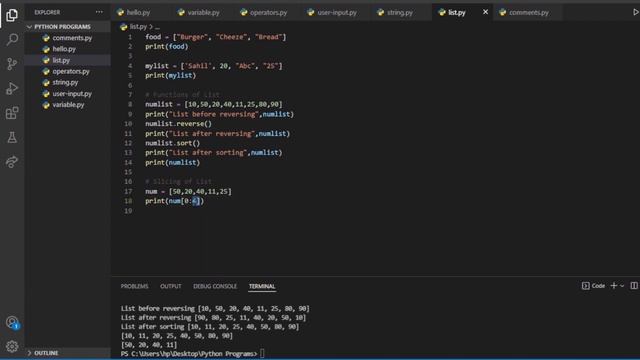
Task: Open Source Control view
Action: click(x=12, y=64)
